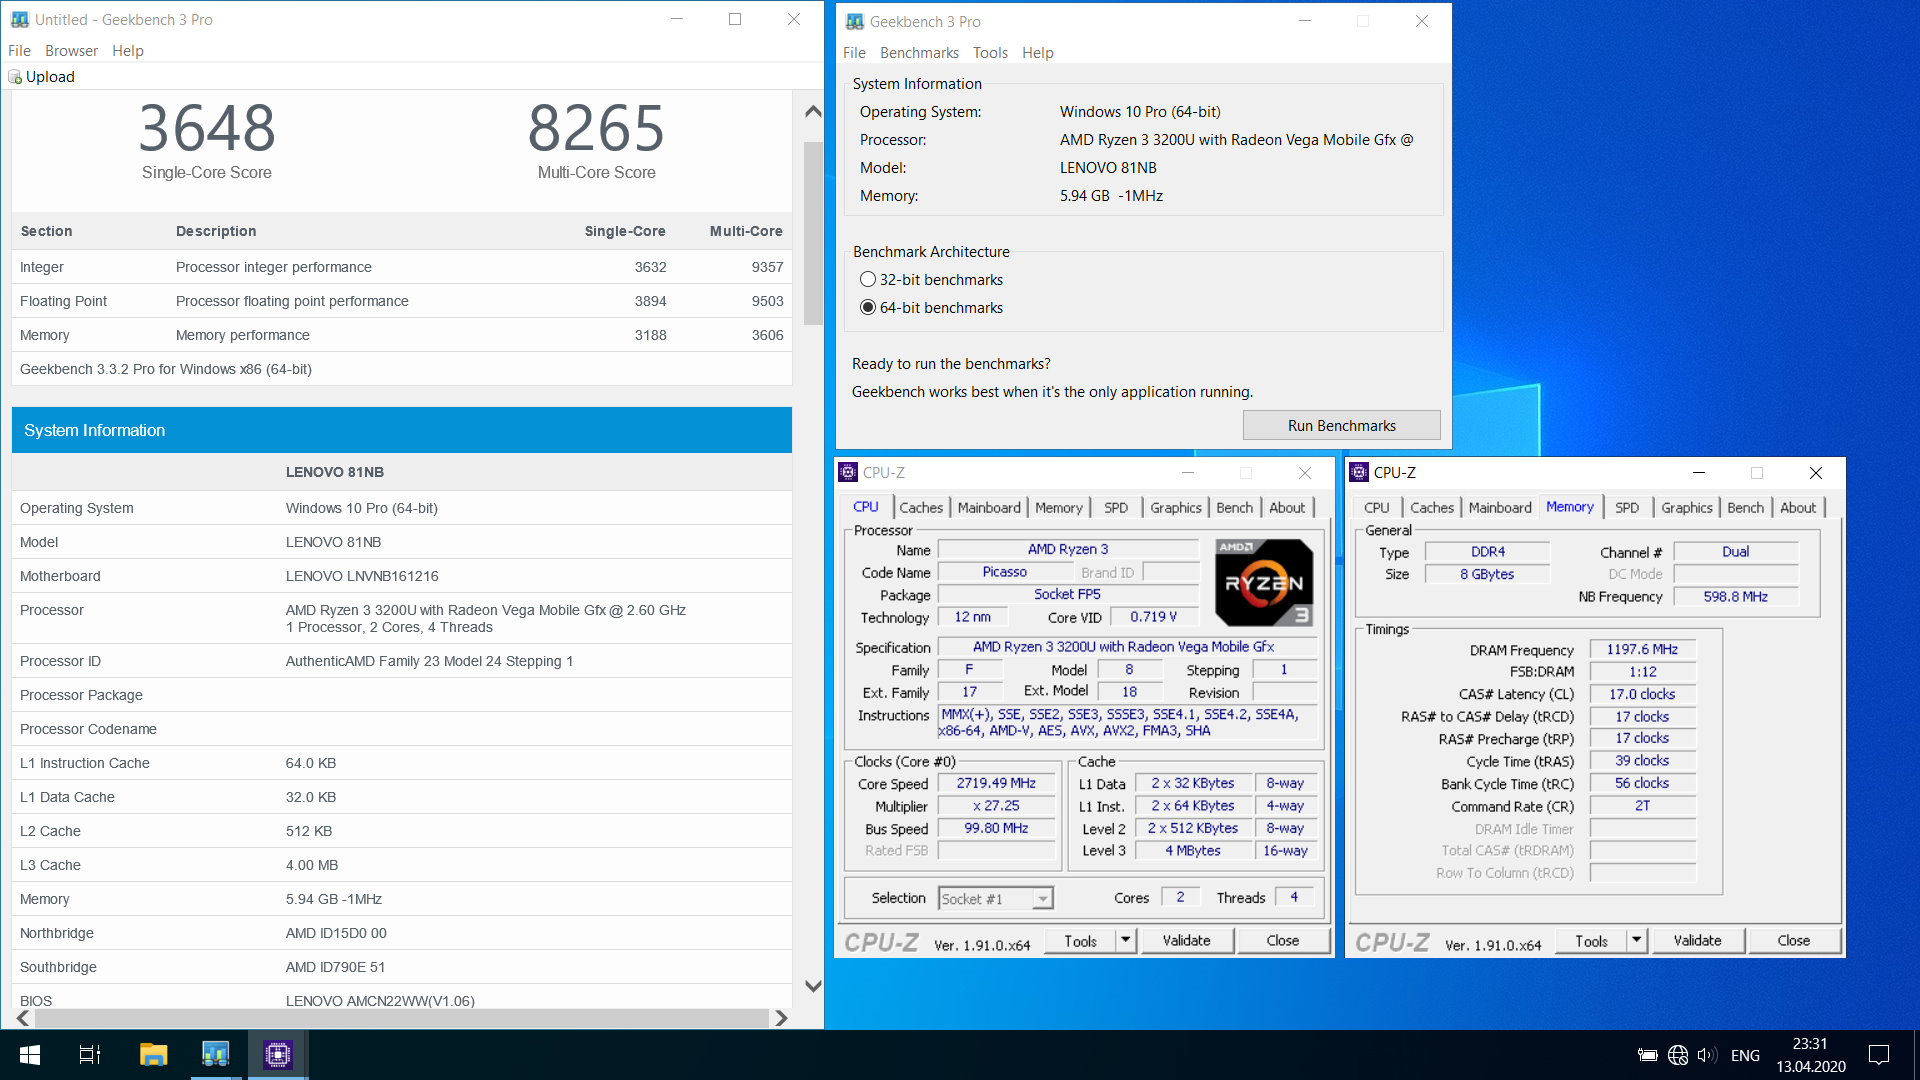This screenshot has height=1080, width=1920.
Task: Switch to SPD tab in right CPU-Z
Action: [1627, 508]
